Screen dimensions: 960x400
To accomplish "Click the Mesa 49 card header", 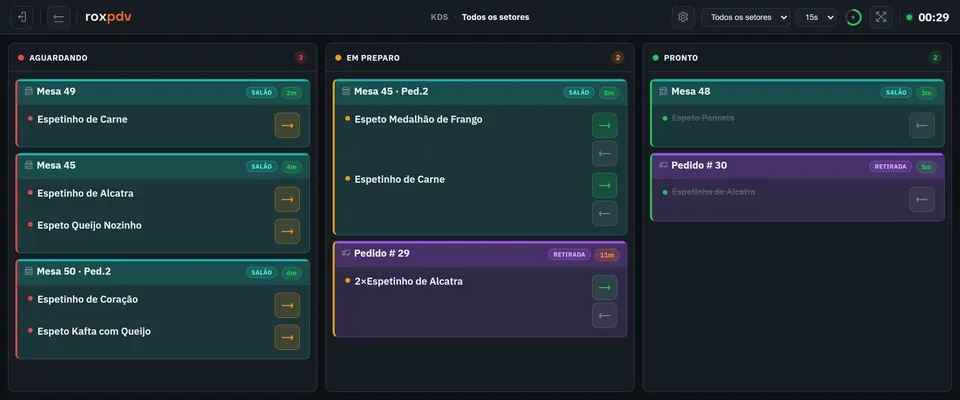I will [x=163, y=92].
